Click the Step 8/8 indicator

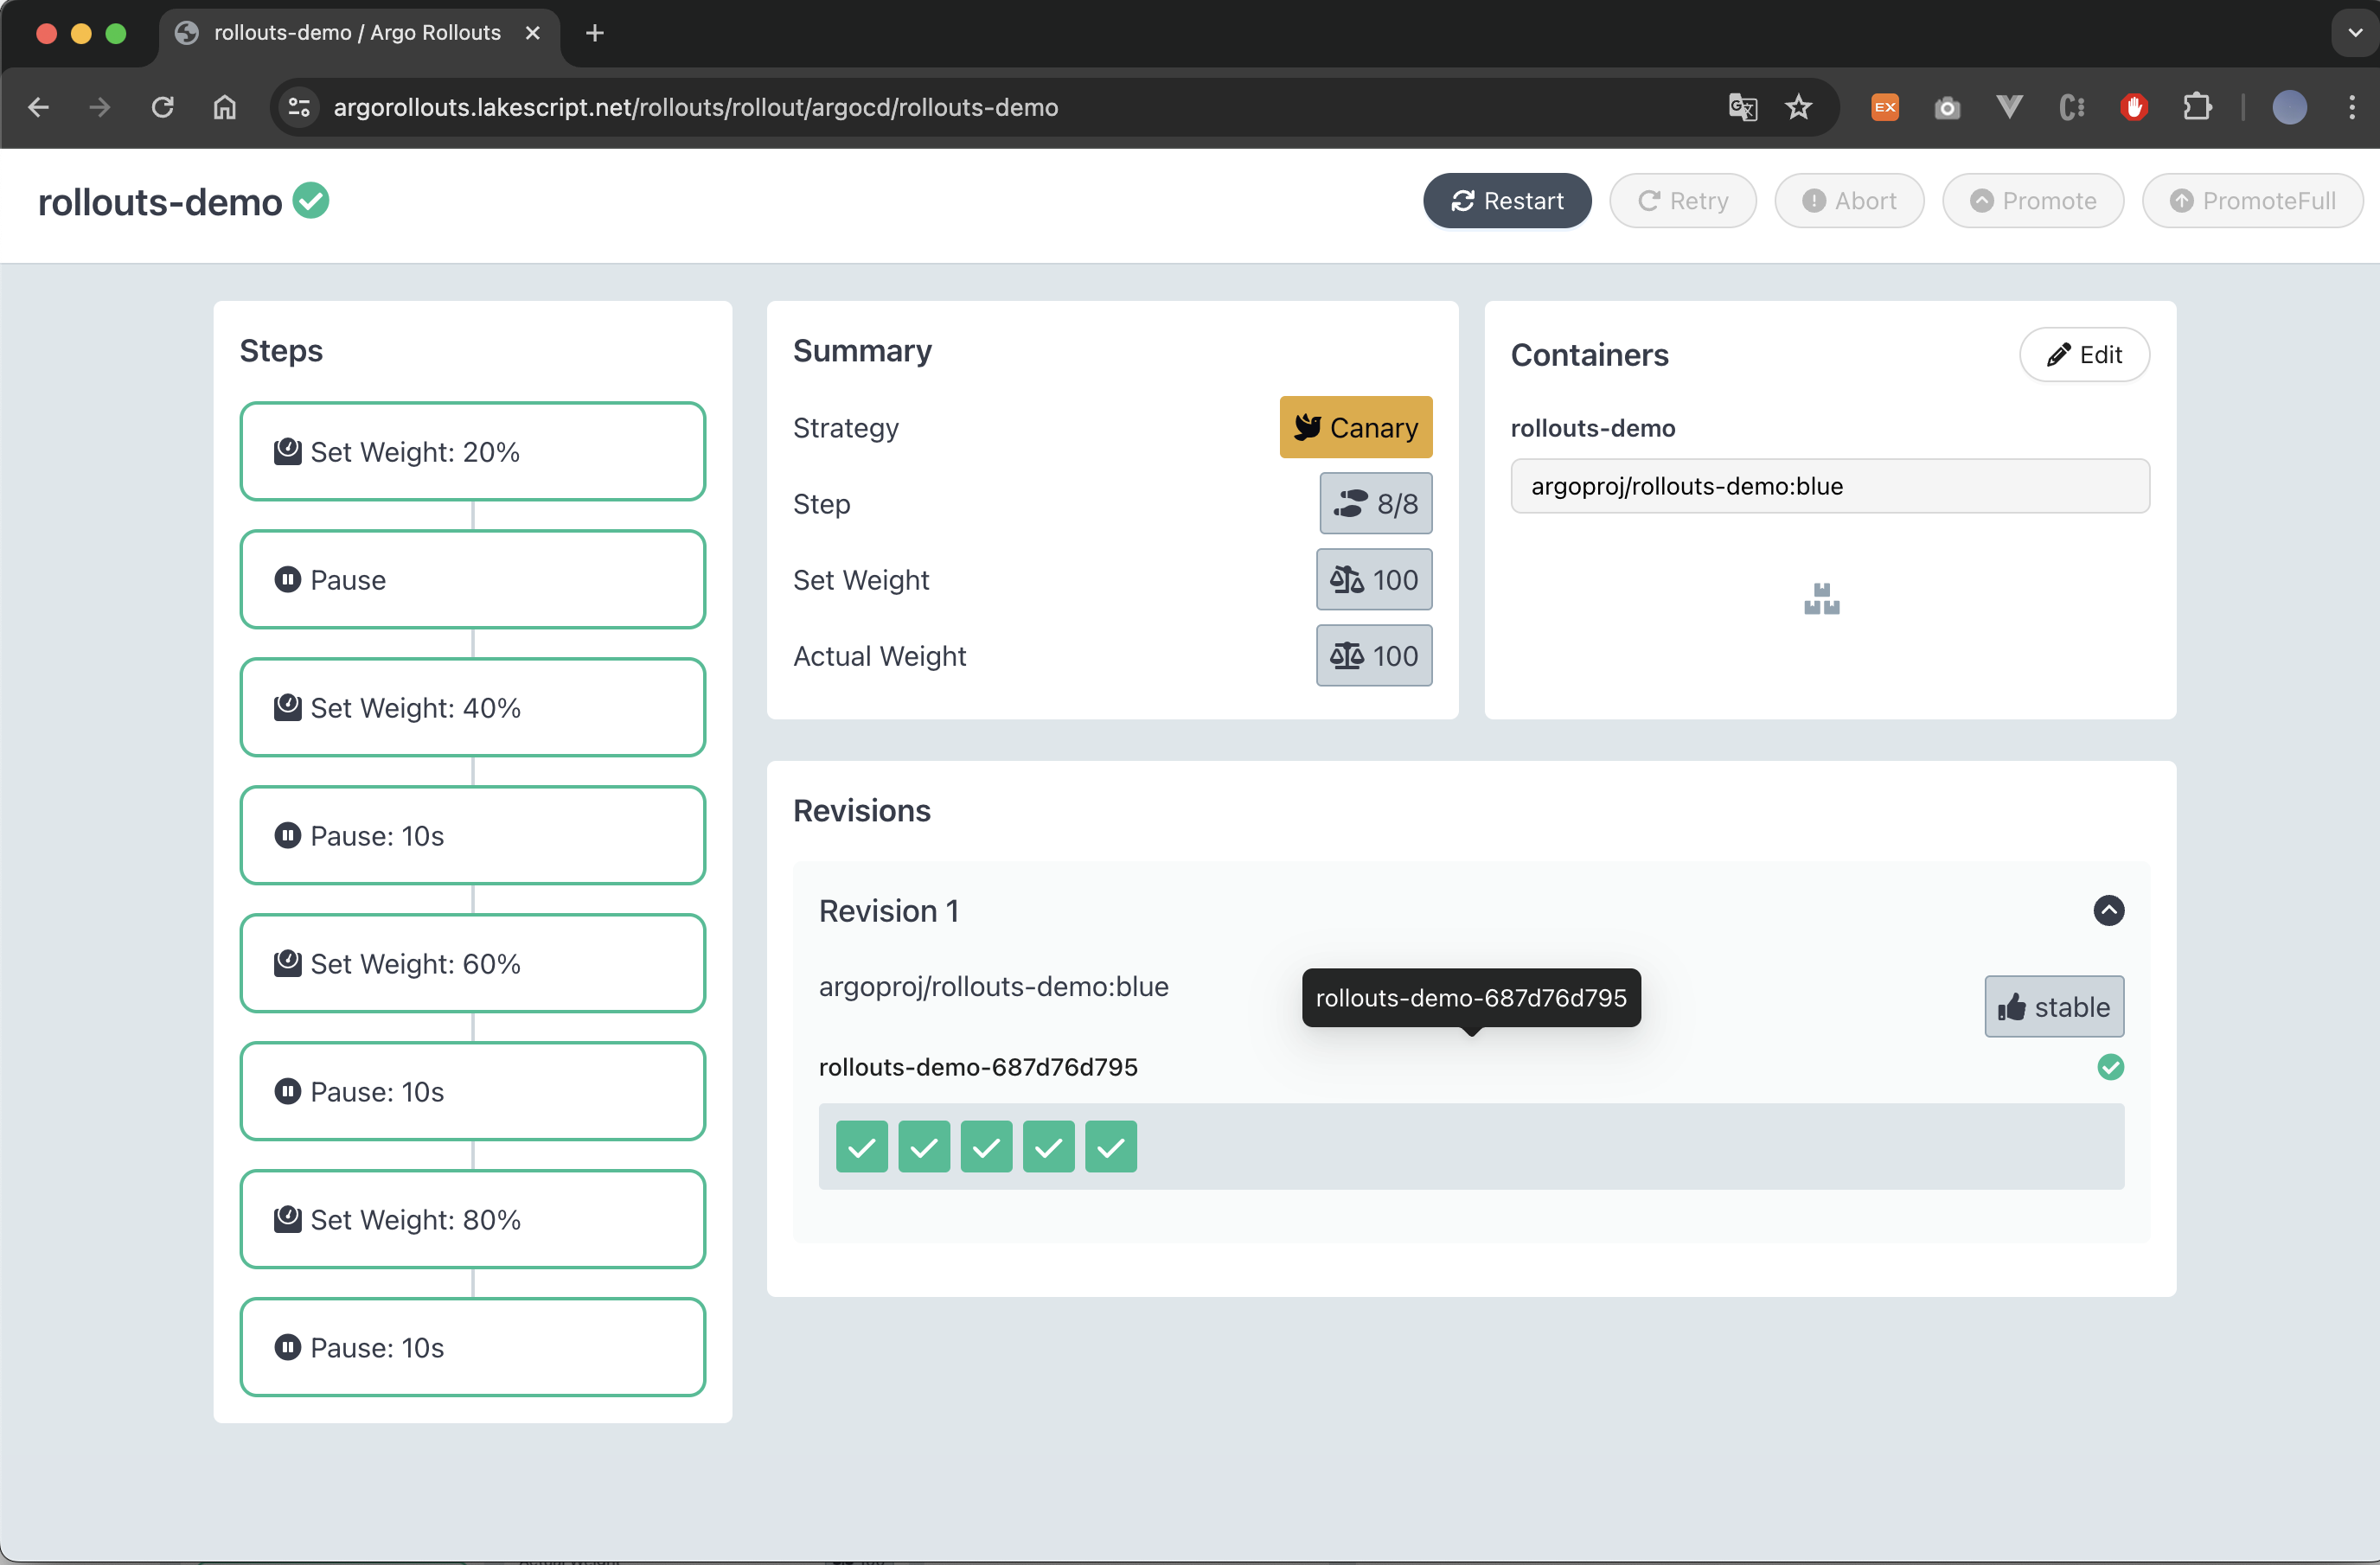pos(1375,504)
